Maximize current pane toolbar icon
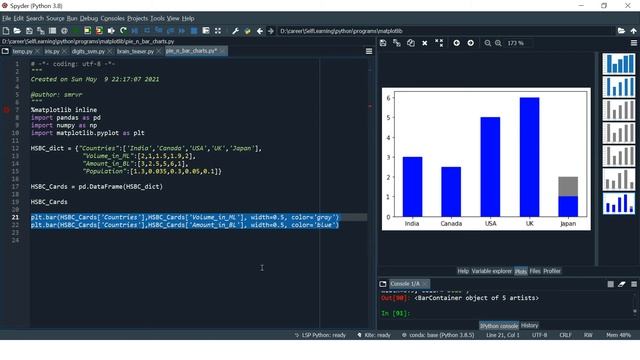640x360 pixels. pyautogui.click(x=218, y=31)
